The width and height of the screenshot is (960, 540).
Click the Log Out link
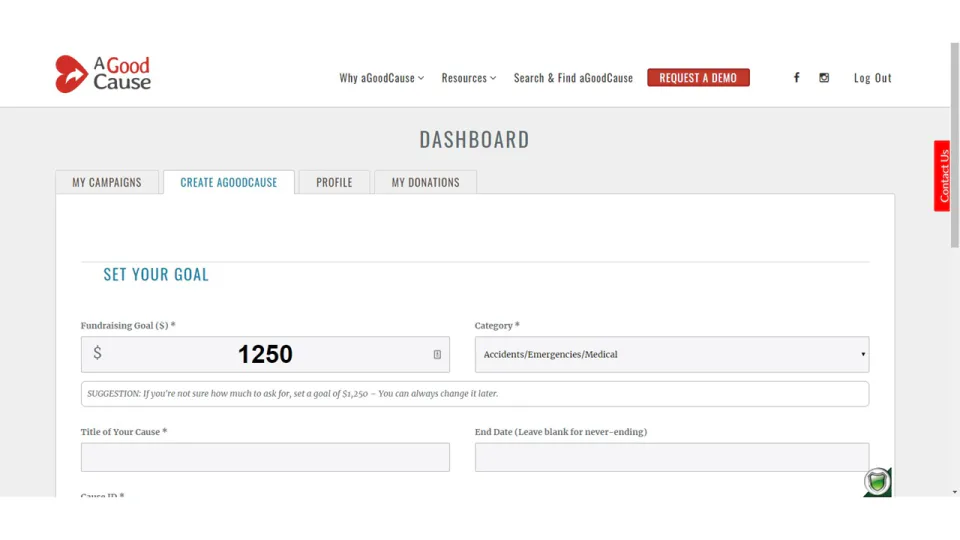click(x=872, y=78)
